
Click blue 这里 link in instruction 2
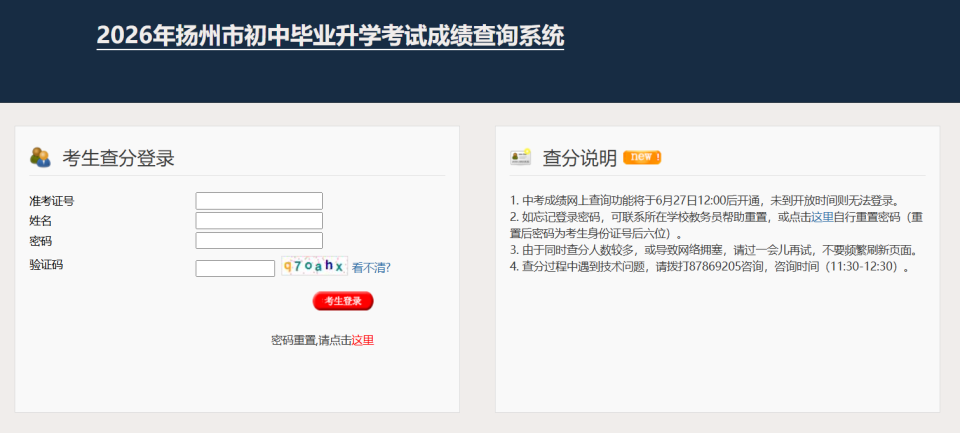822,217
